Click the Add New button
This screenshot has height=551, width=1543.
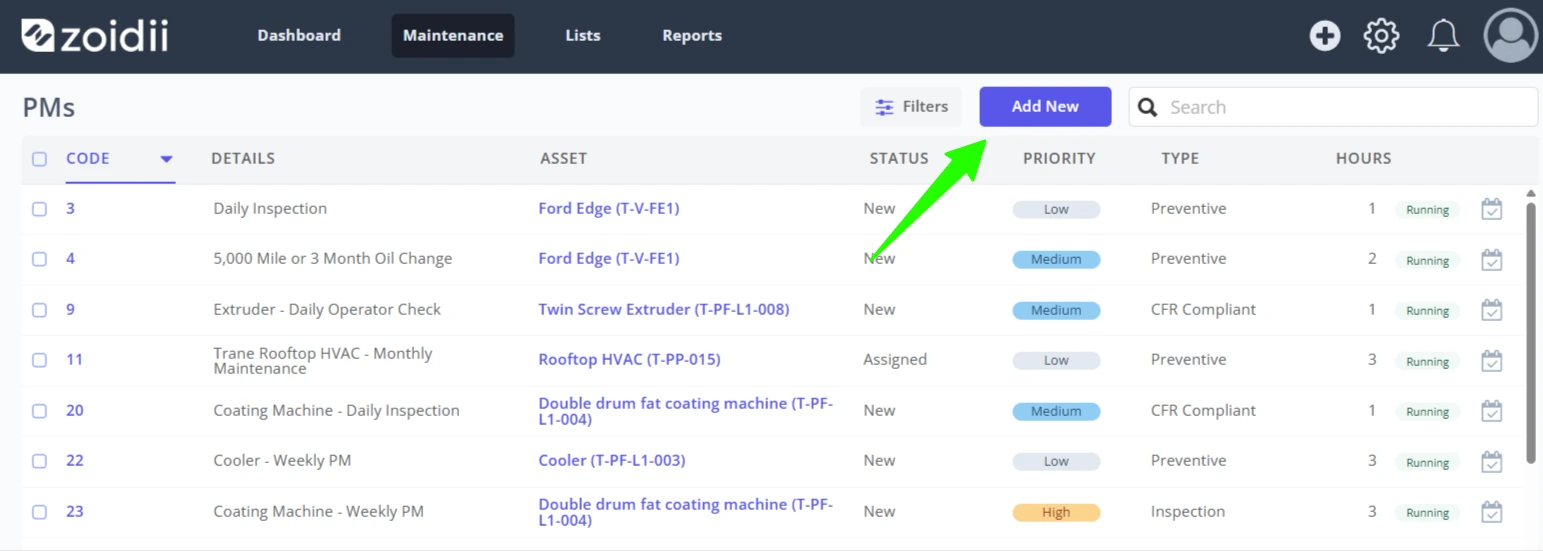[x=1045, y=107]
